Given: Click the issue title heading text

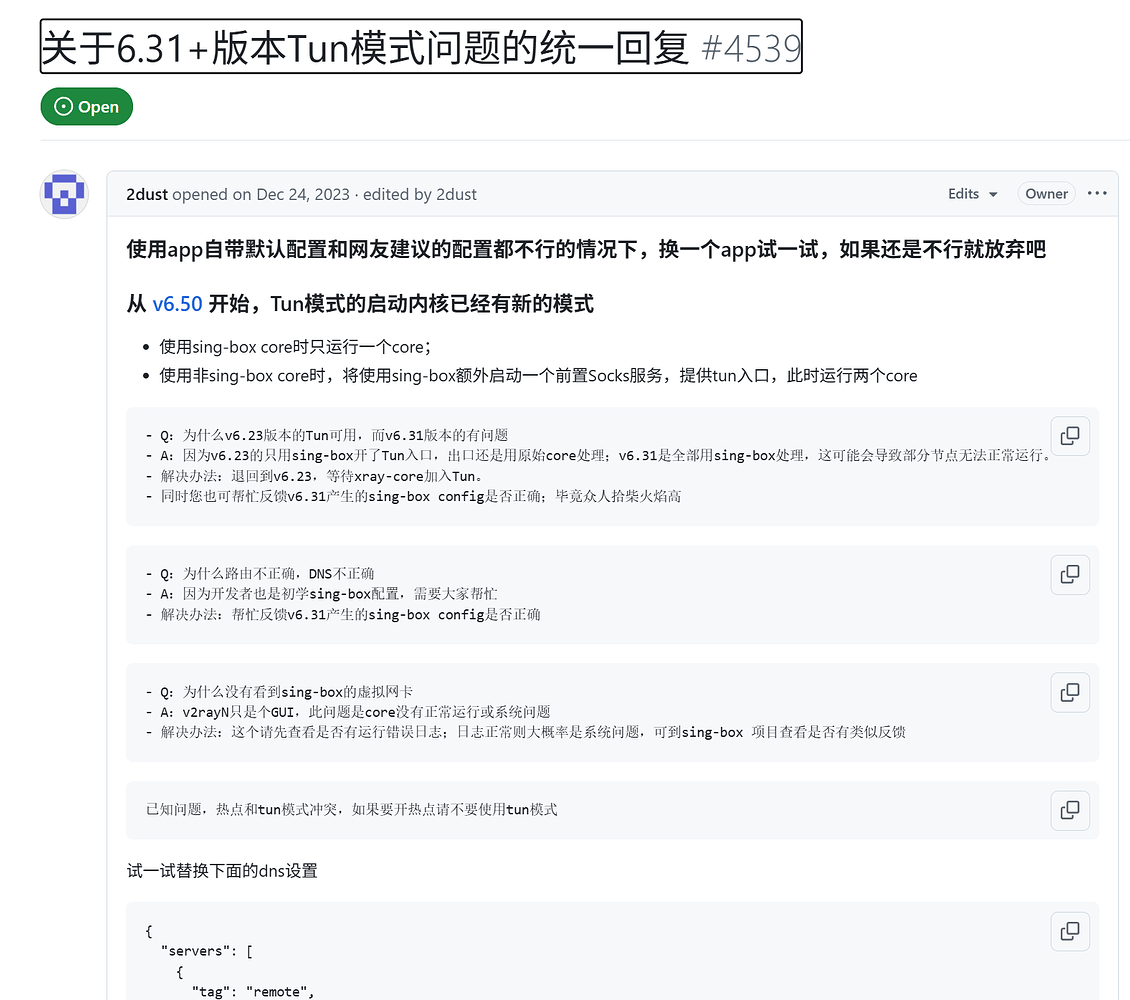Looking at the screenshot, I should (365, 48).
